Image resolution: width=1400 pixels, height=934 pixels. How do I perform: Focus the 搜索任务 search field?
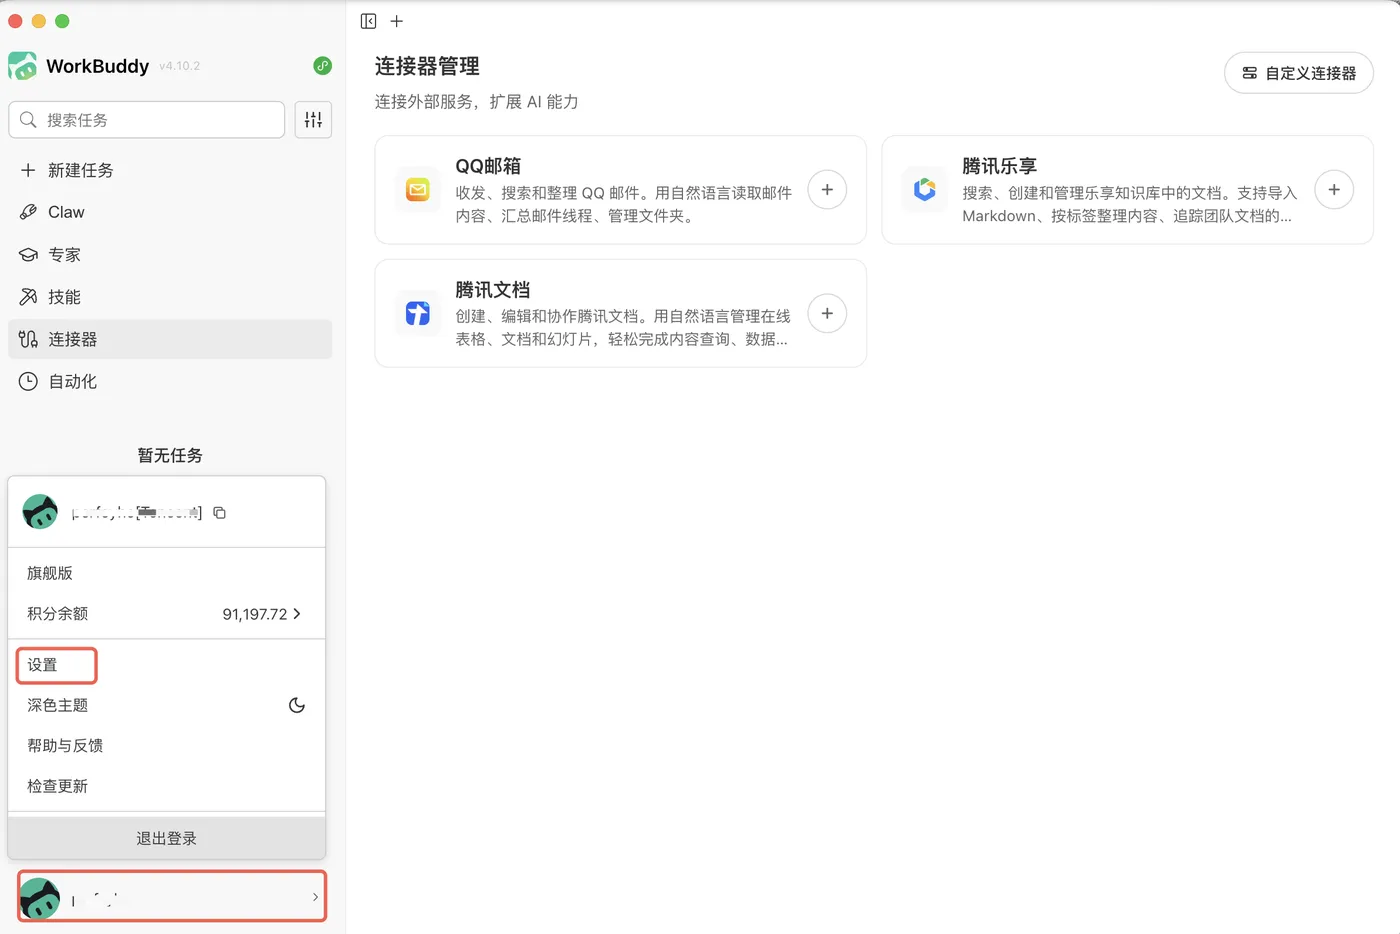pos(147,120)
